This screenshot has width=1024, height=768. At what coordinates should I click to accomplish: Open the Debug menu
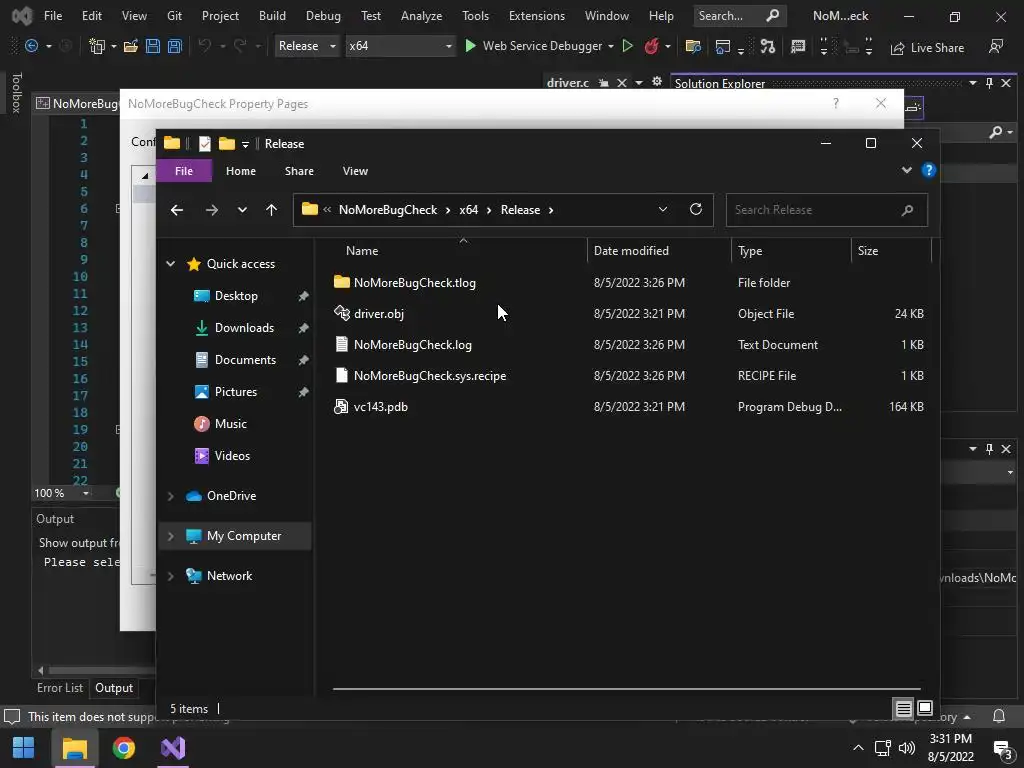coord(323,16)
